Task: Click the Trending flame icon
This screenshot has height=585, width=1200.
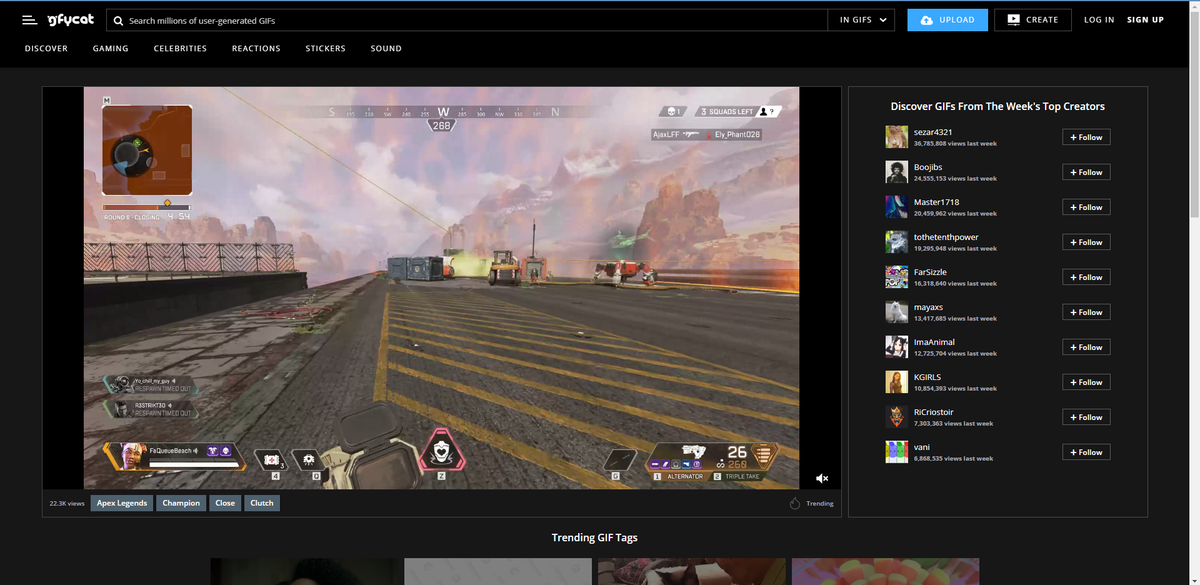Action: click(x=795, y=503)
